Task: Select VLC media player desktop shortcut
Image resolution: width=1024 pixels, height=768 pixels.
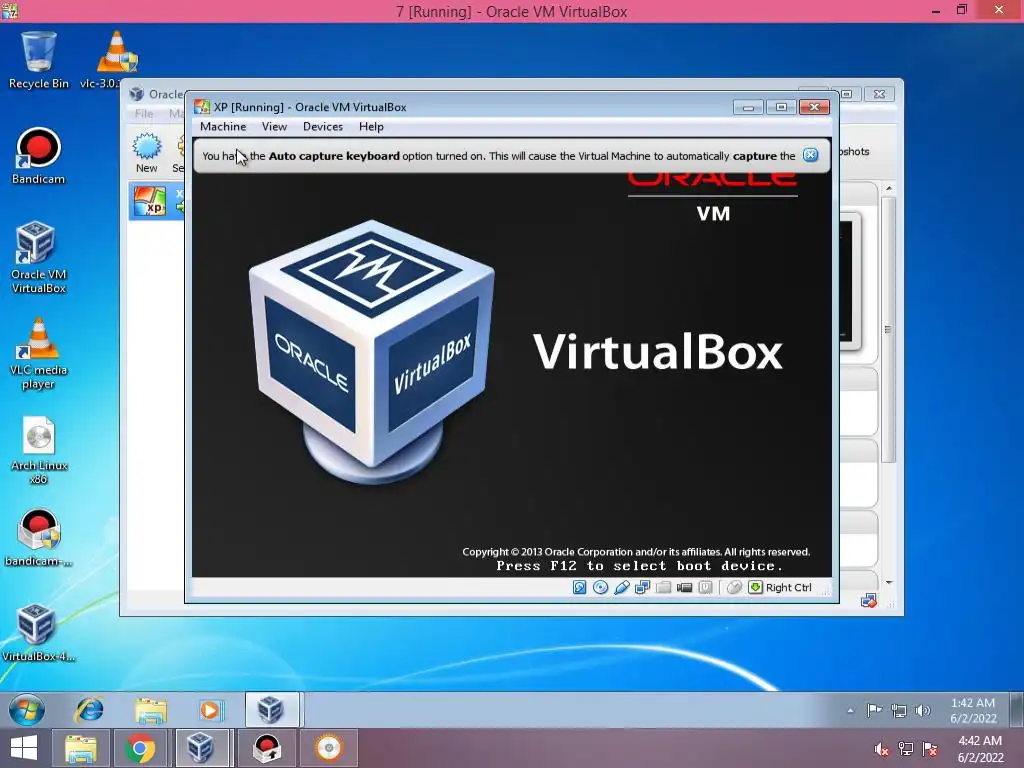Action: (x=39, y=353)
